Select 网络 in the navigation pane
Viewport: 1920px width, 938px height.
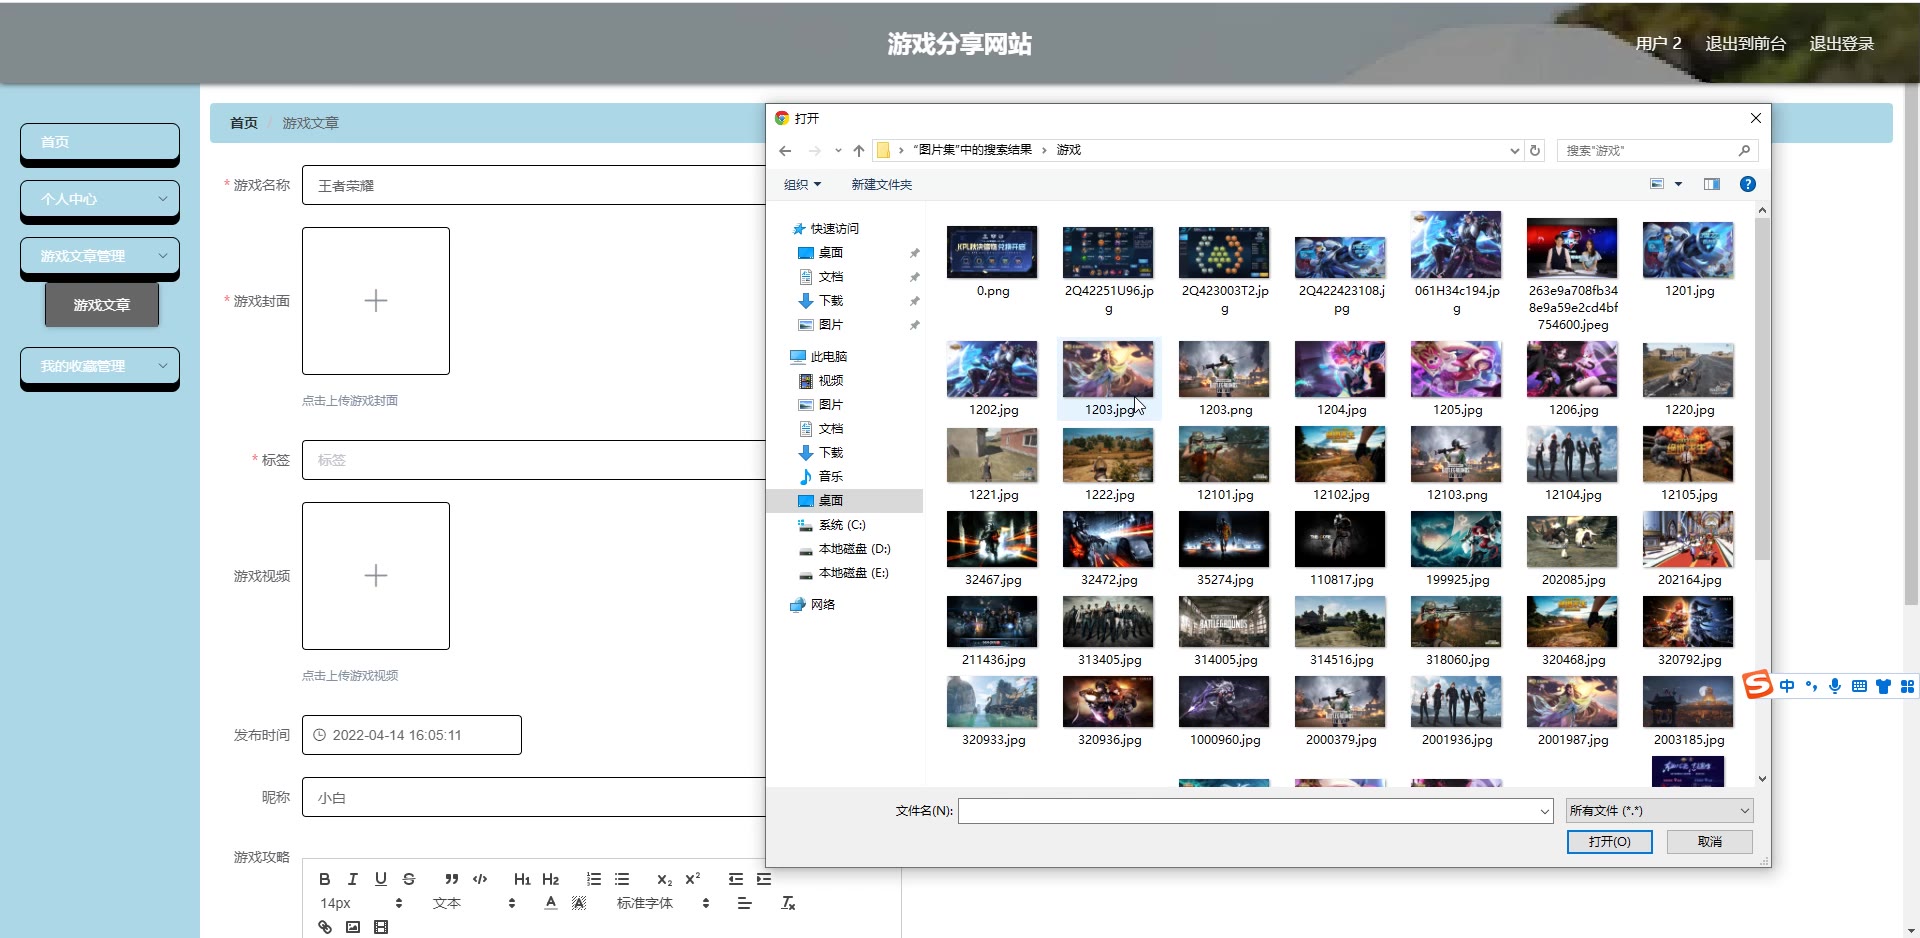click(822, 604)
